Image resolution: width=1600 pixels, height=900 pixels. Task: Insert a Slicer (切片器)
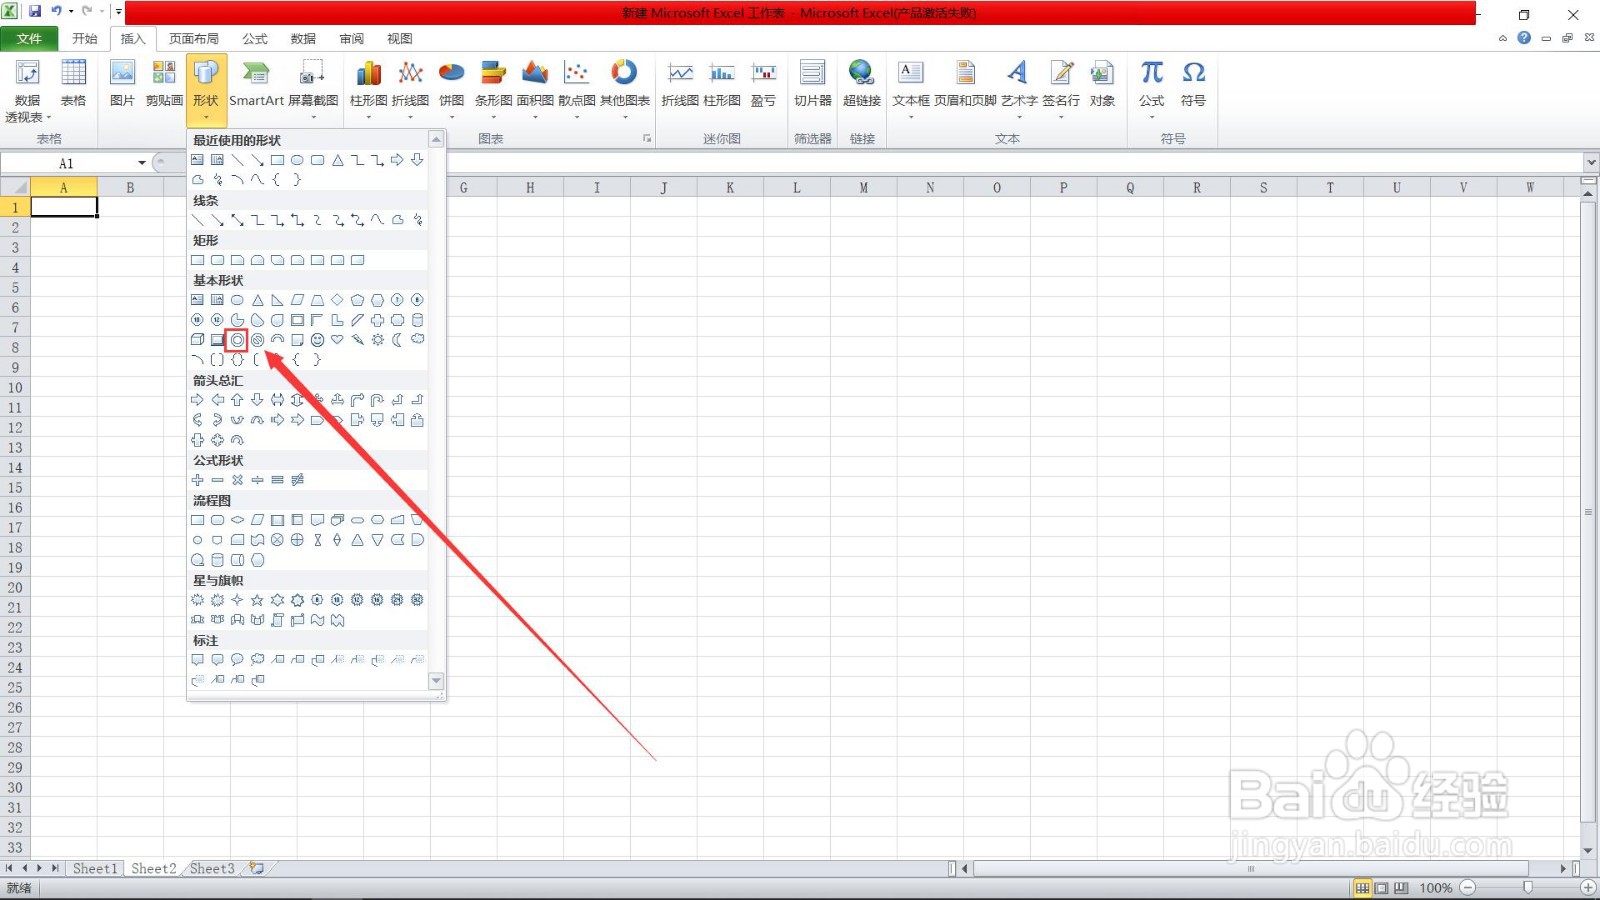click(812, 84)
